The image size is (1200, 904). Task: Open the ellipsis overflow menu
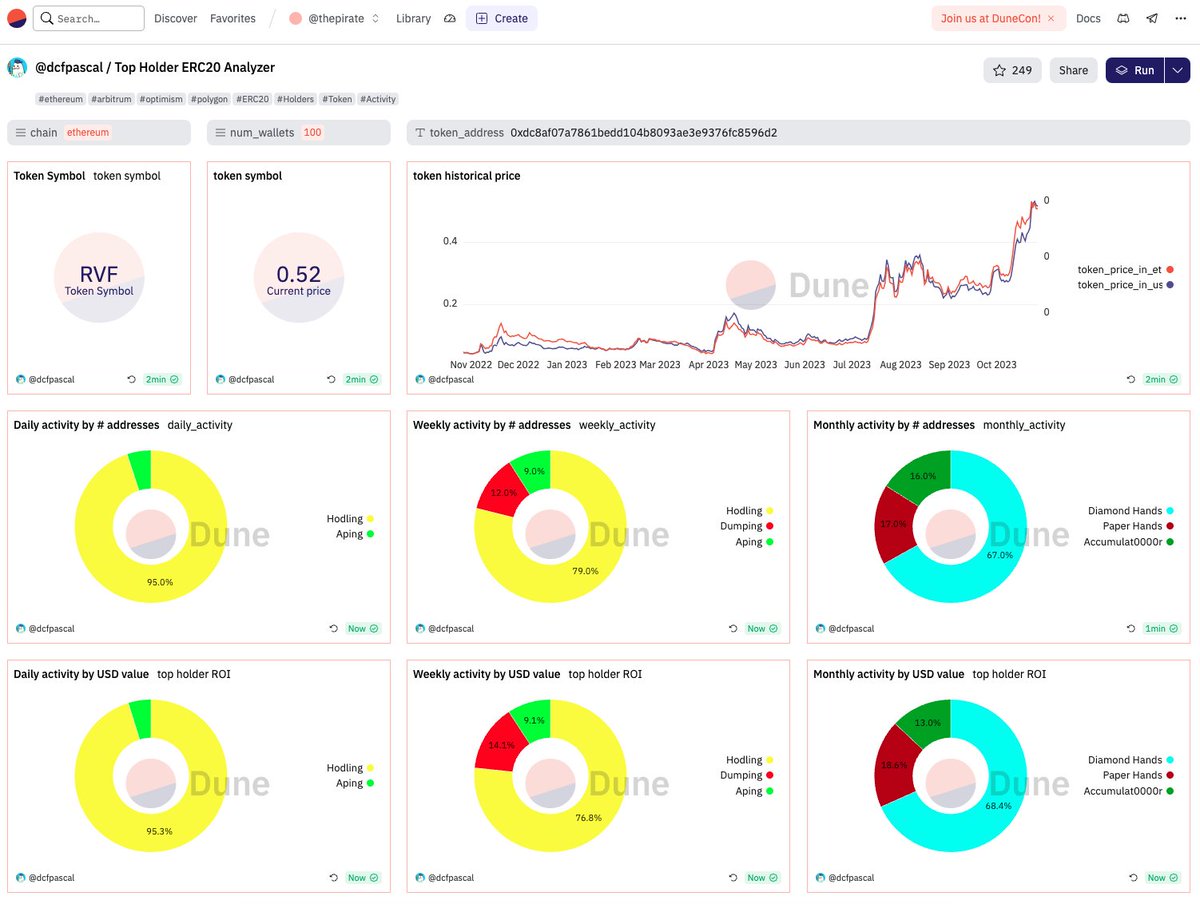[1181, 18]
